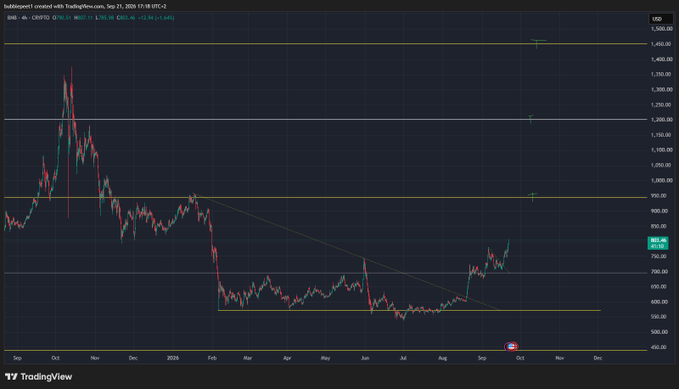This screenshot has height=389, width=679.
Task: Click the 550.00 price axis label
Action: (659, 317)
